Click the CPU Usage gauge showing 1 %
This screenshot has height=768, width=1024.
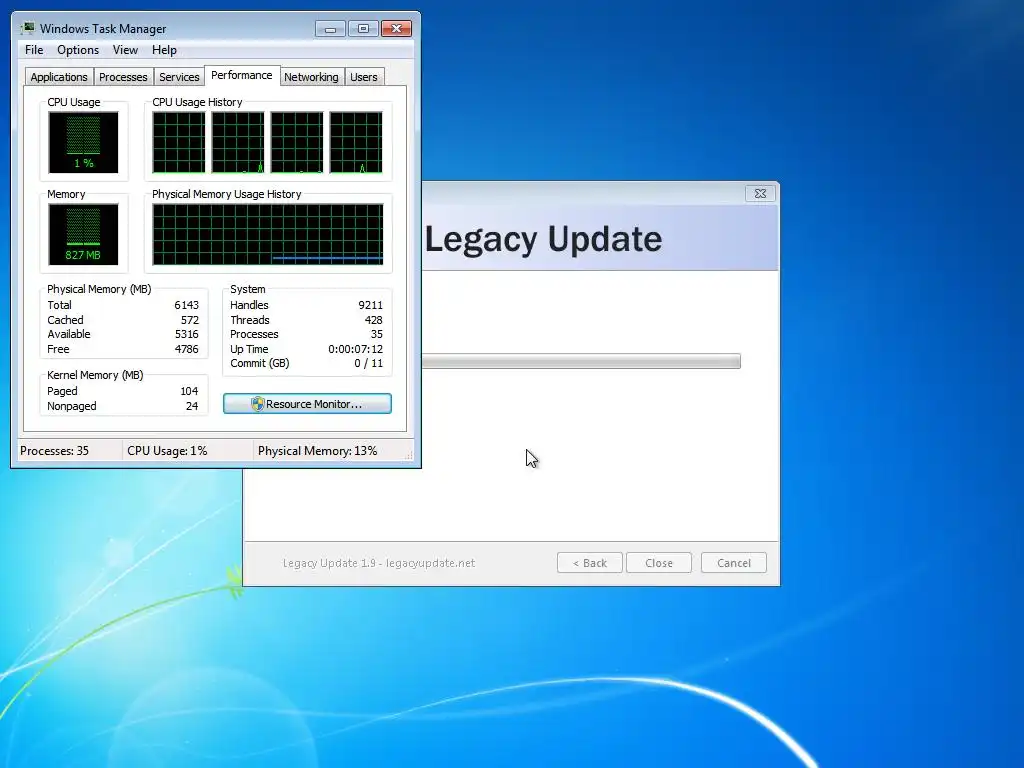(83, 142)
